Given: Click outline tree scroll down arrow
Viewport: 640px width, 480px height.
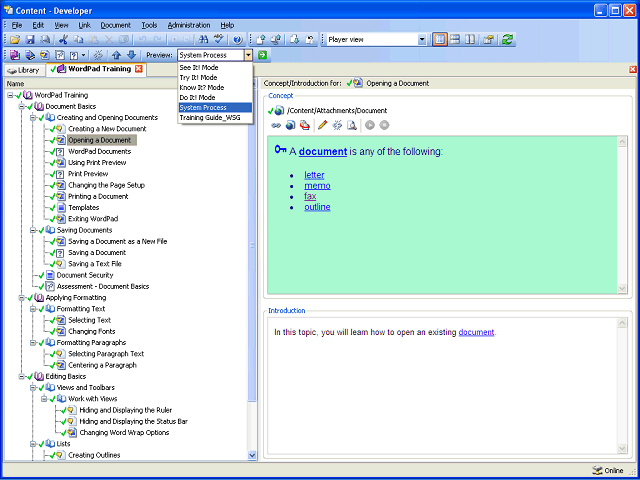Looking at the screenshot, I should coord(252,455).
